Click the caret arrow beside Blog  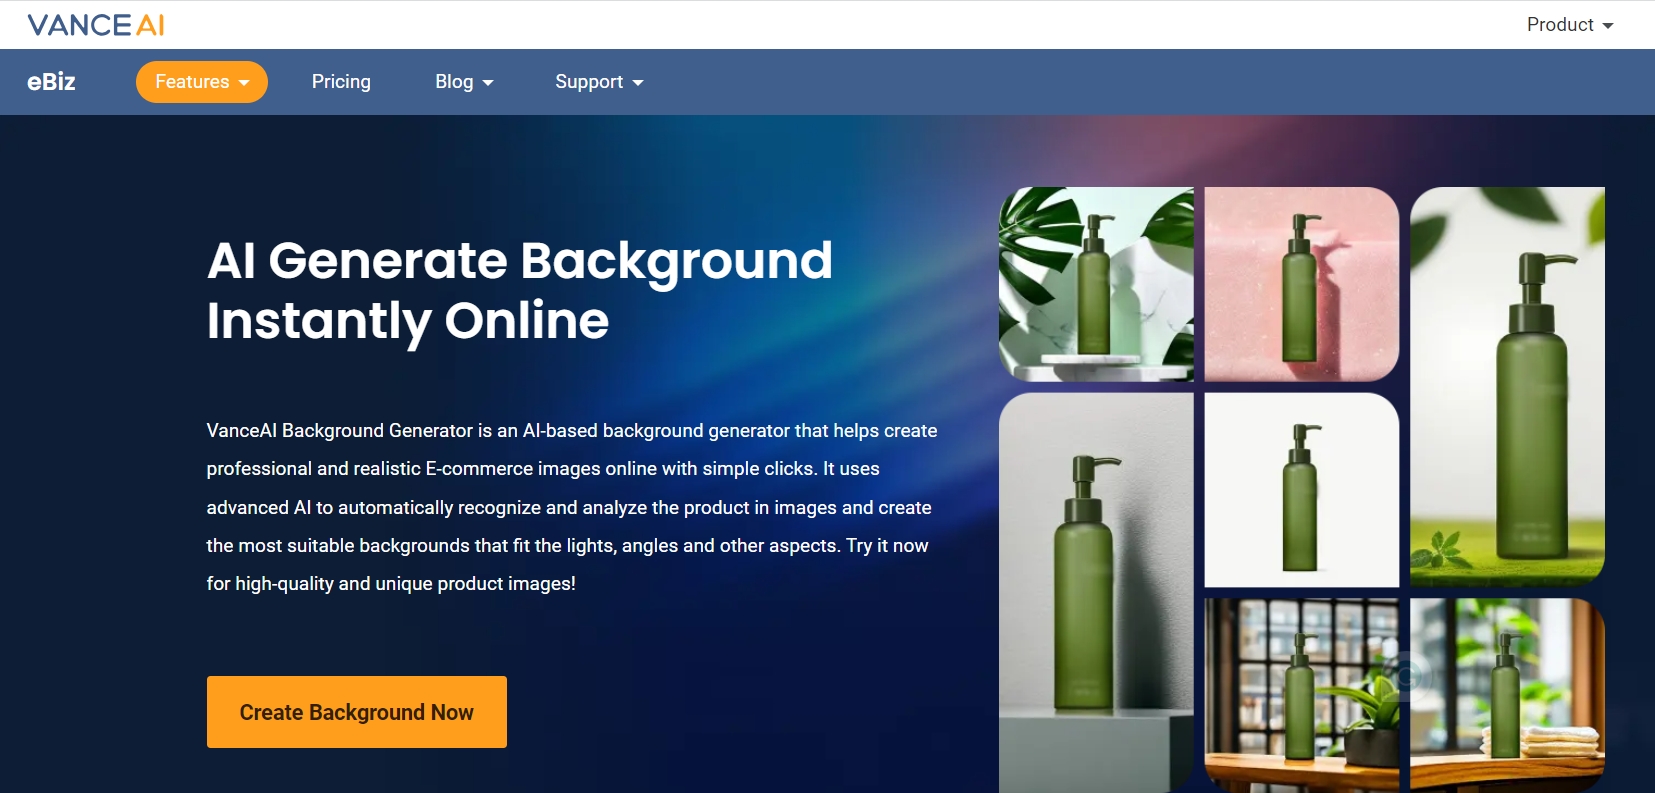coord(488,83)
